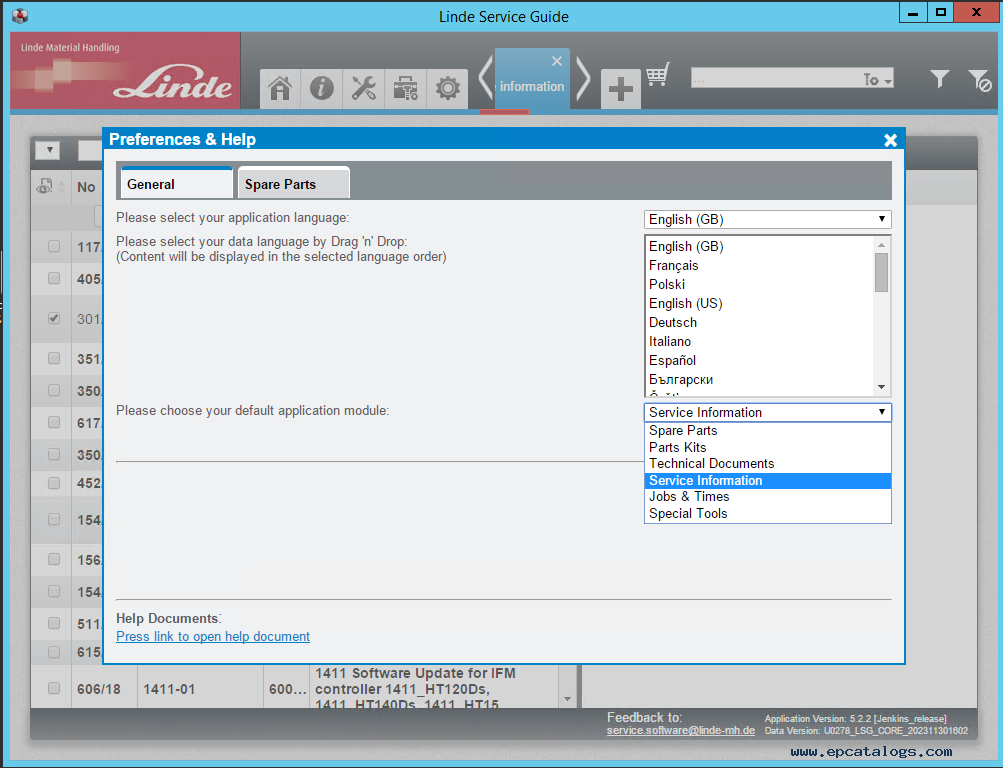Switch to the General tab

[175, 184]
